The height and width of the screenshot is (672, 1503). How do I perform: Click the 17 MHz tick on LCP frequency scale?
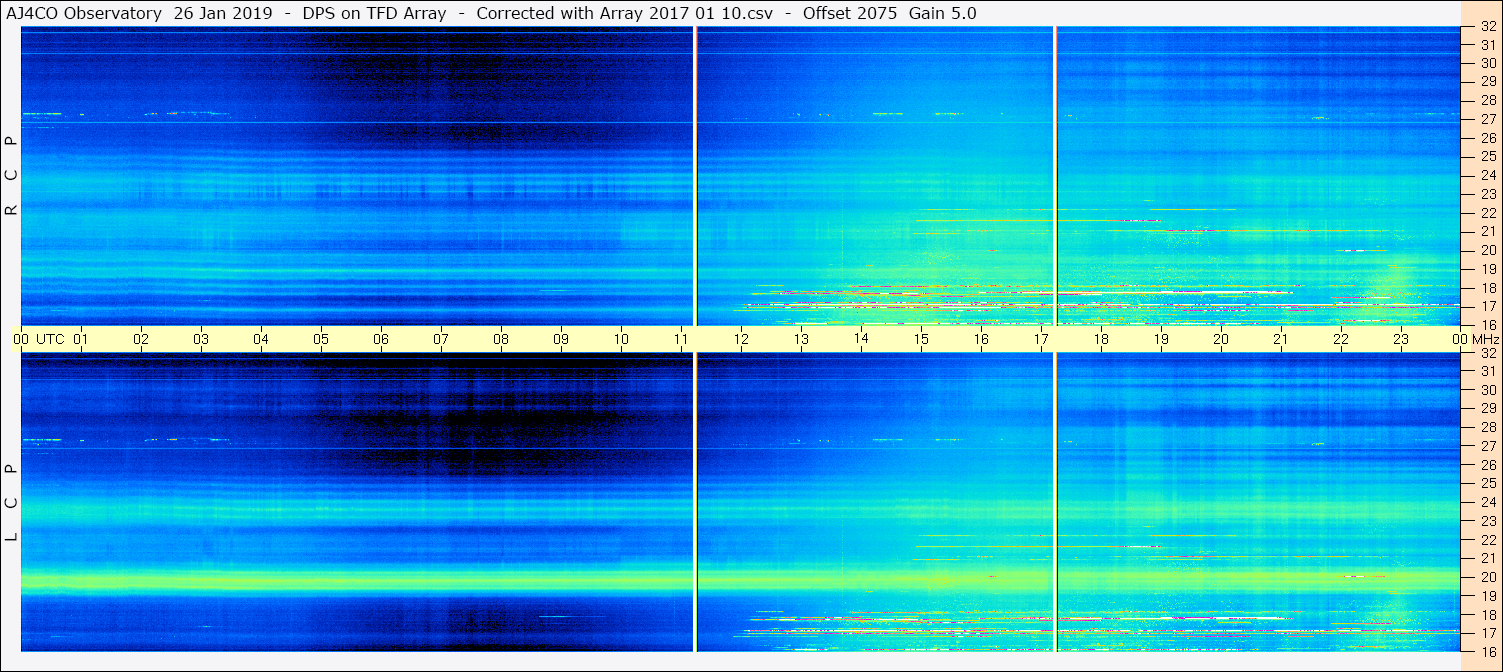click(x=1488, y=633)
